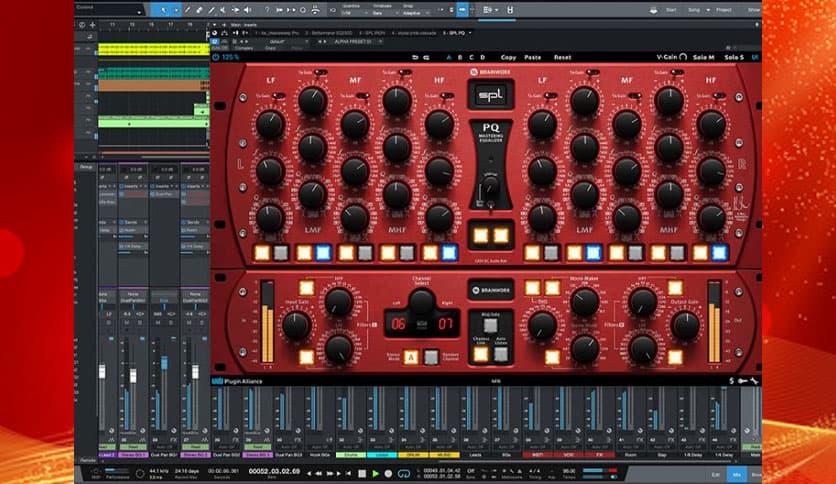
Task: Open the Snap mode dropdown
Action: click(x=417, y=13)
